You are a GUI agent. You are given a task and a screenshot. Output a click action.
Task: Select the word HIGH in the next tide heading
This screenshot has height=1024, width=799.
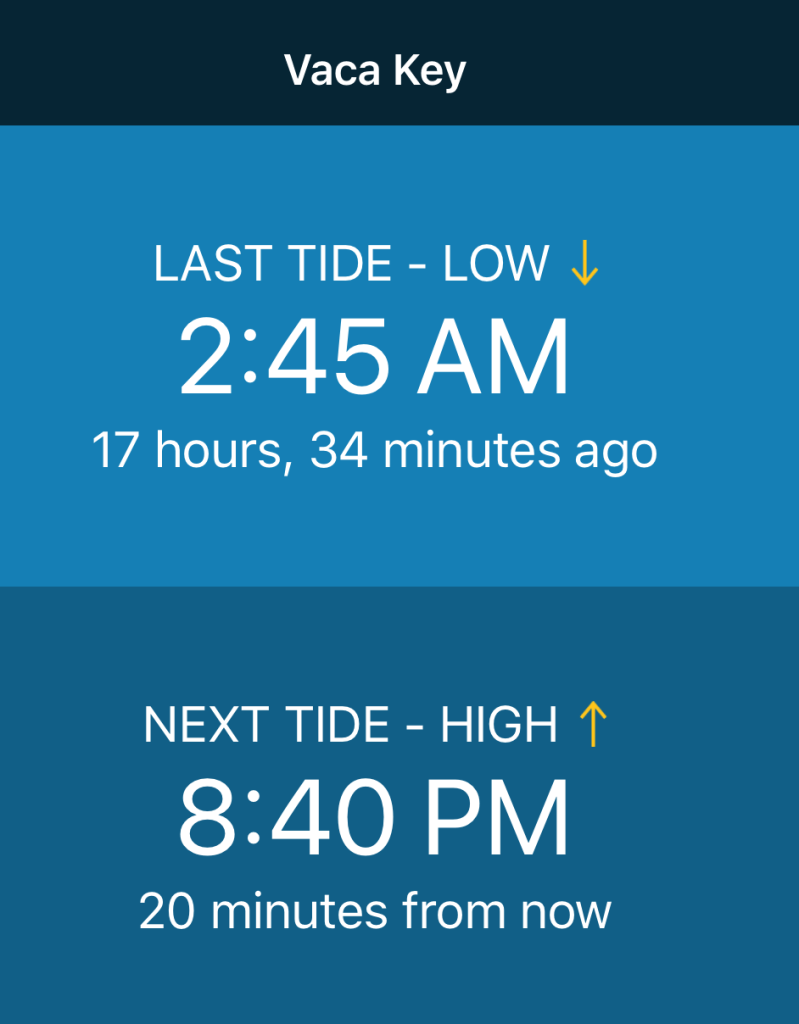pos(499,725)
